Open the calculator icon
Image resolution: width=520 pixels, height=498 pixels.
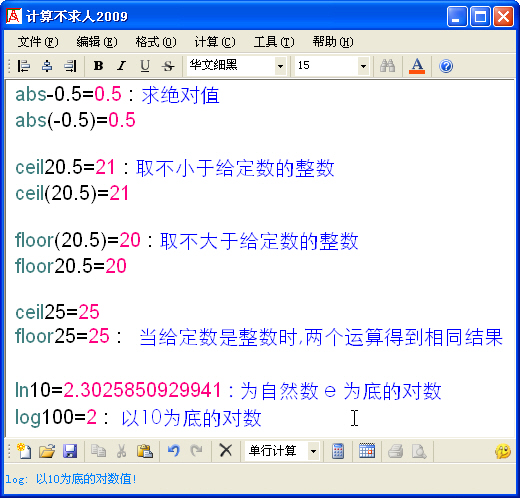338,451
